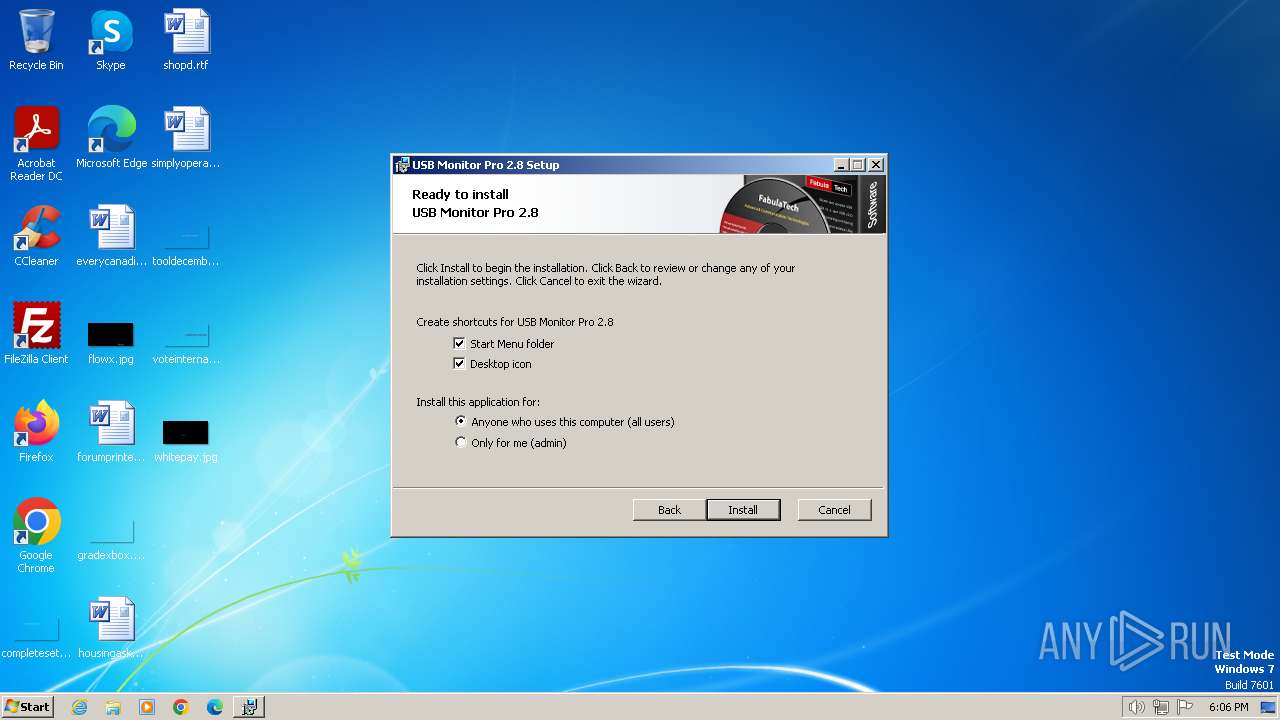Click the system clock showing 6:06 PM
1280x720 pixels.
click(1228, 707)
